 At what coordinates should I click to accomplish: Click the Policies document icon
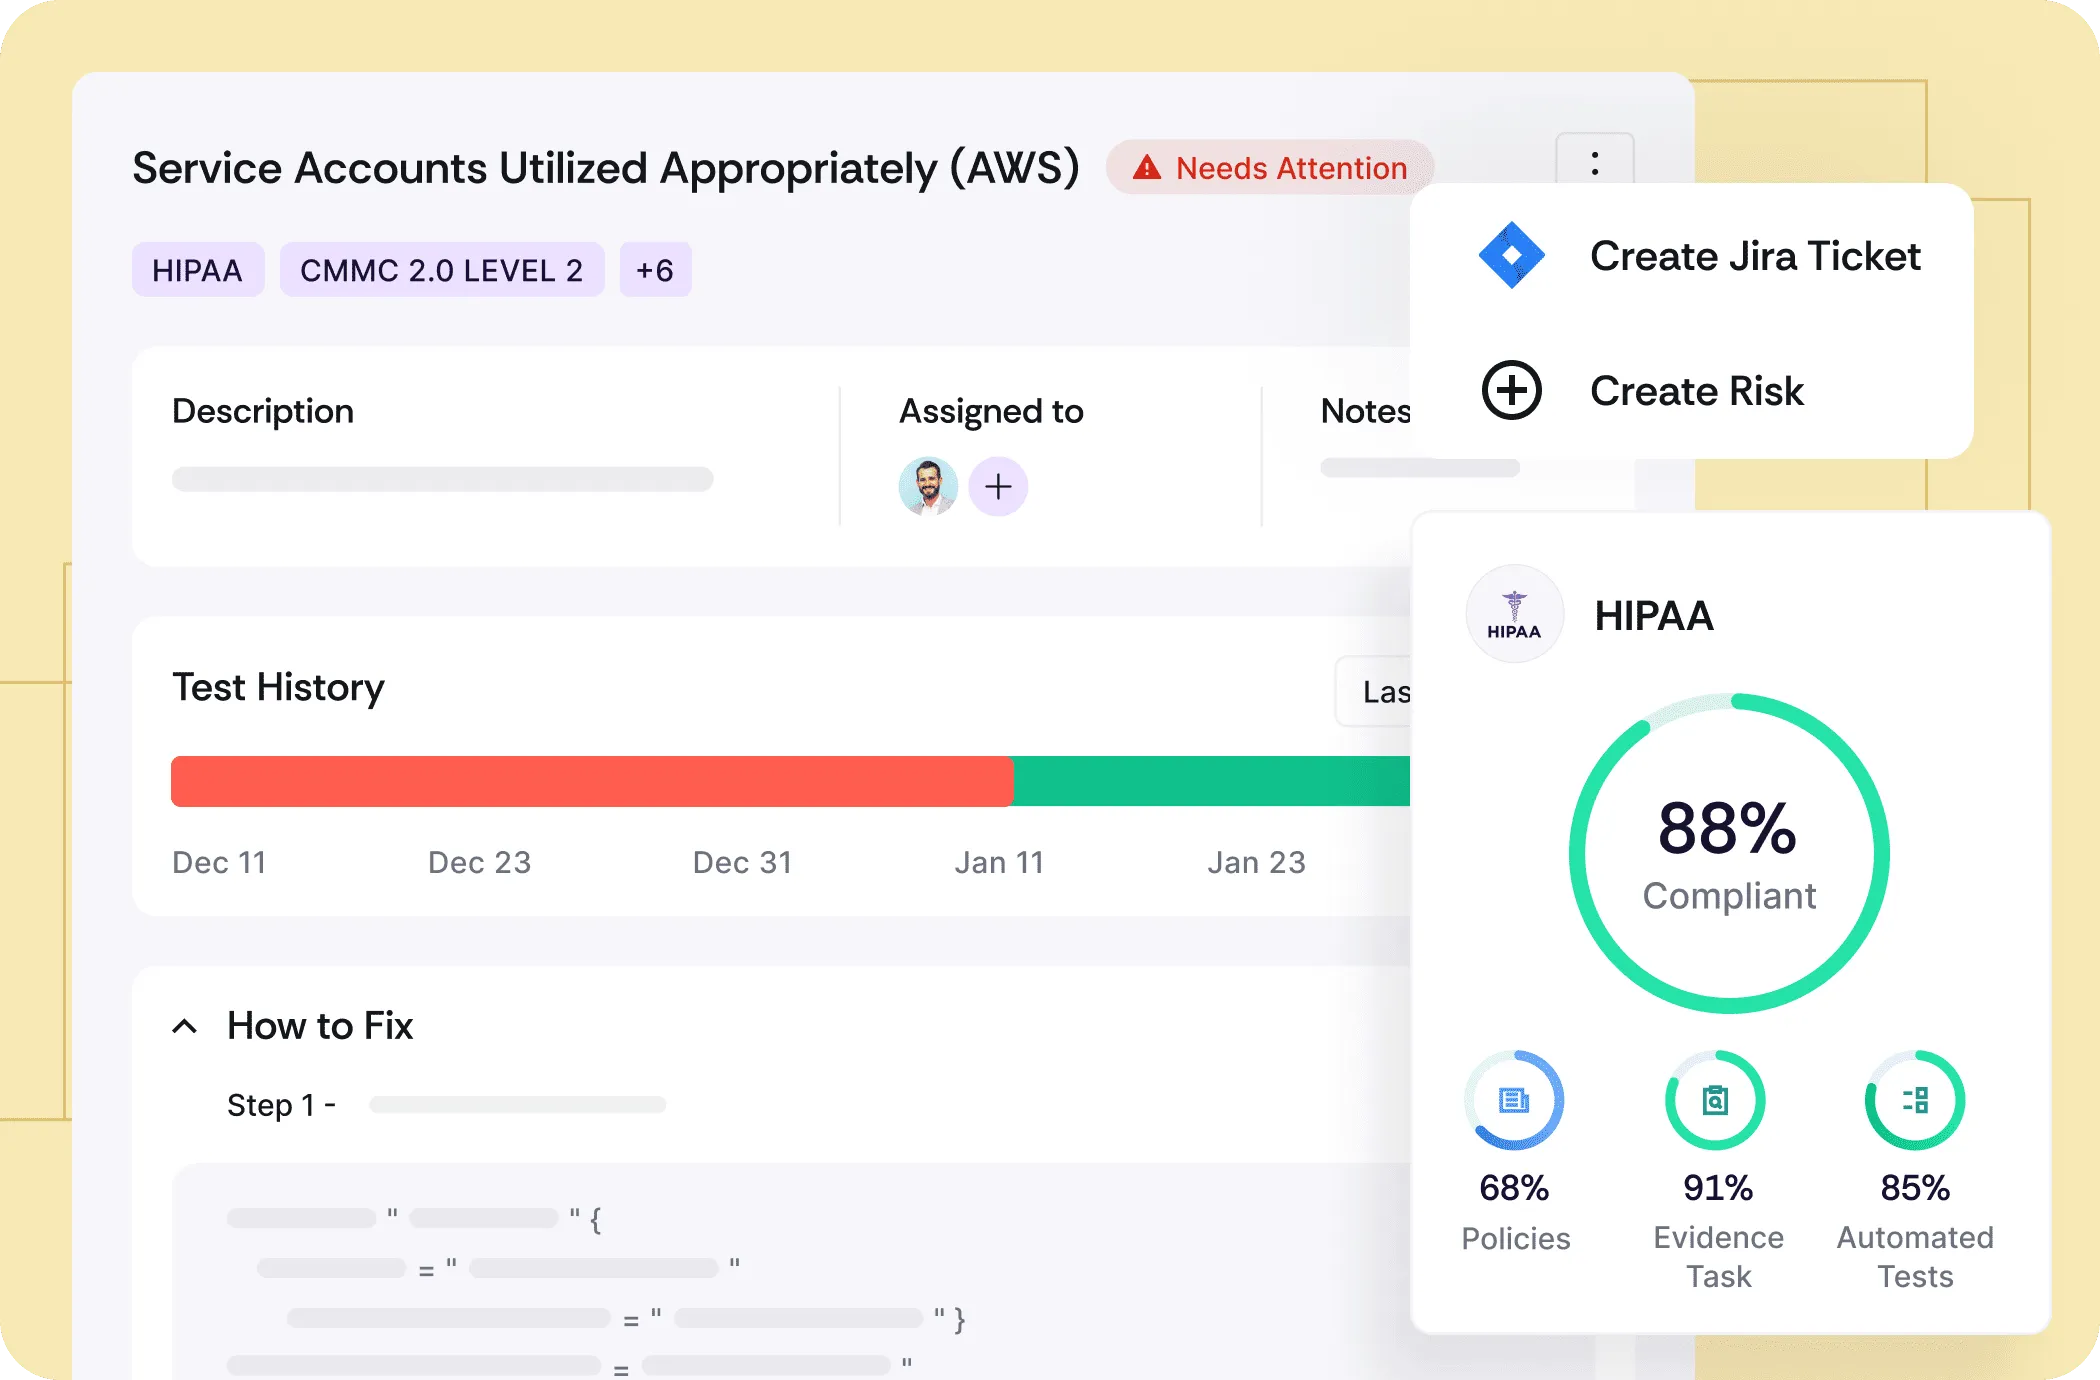point(1514,1100)
